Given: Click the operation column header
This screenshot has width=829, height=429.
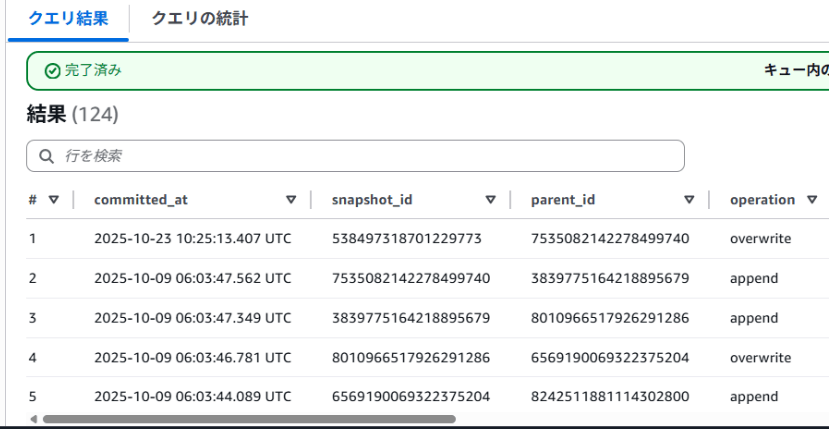Looking at the screenshot, I should 762,200.
